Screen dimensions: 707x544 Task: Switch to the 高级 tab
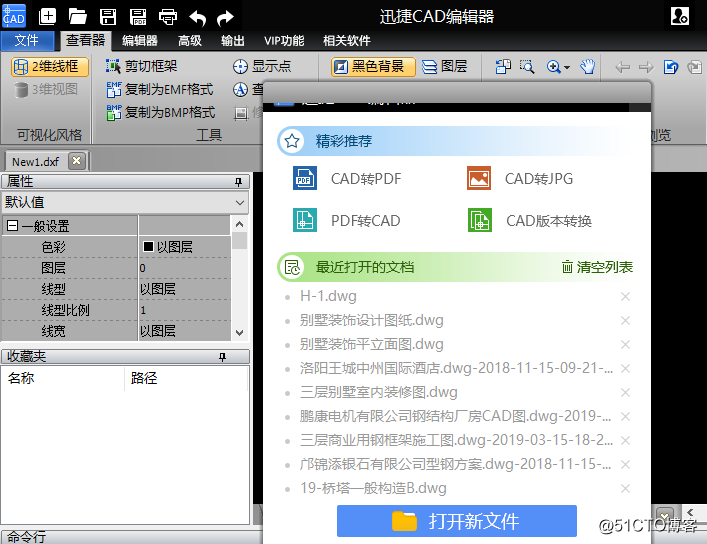coord(190,41)
